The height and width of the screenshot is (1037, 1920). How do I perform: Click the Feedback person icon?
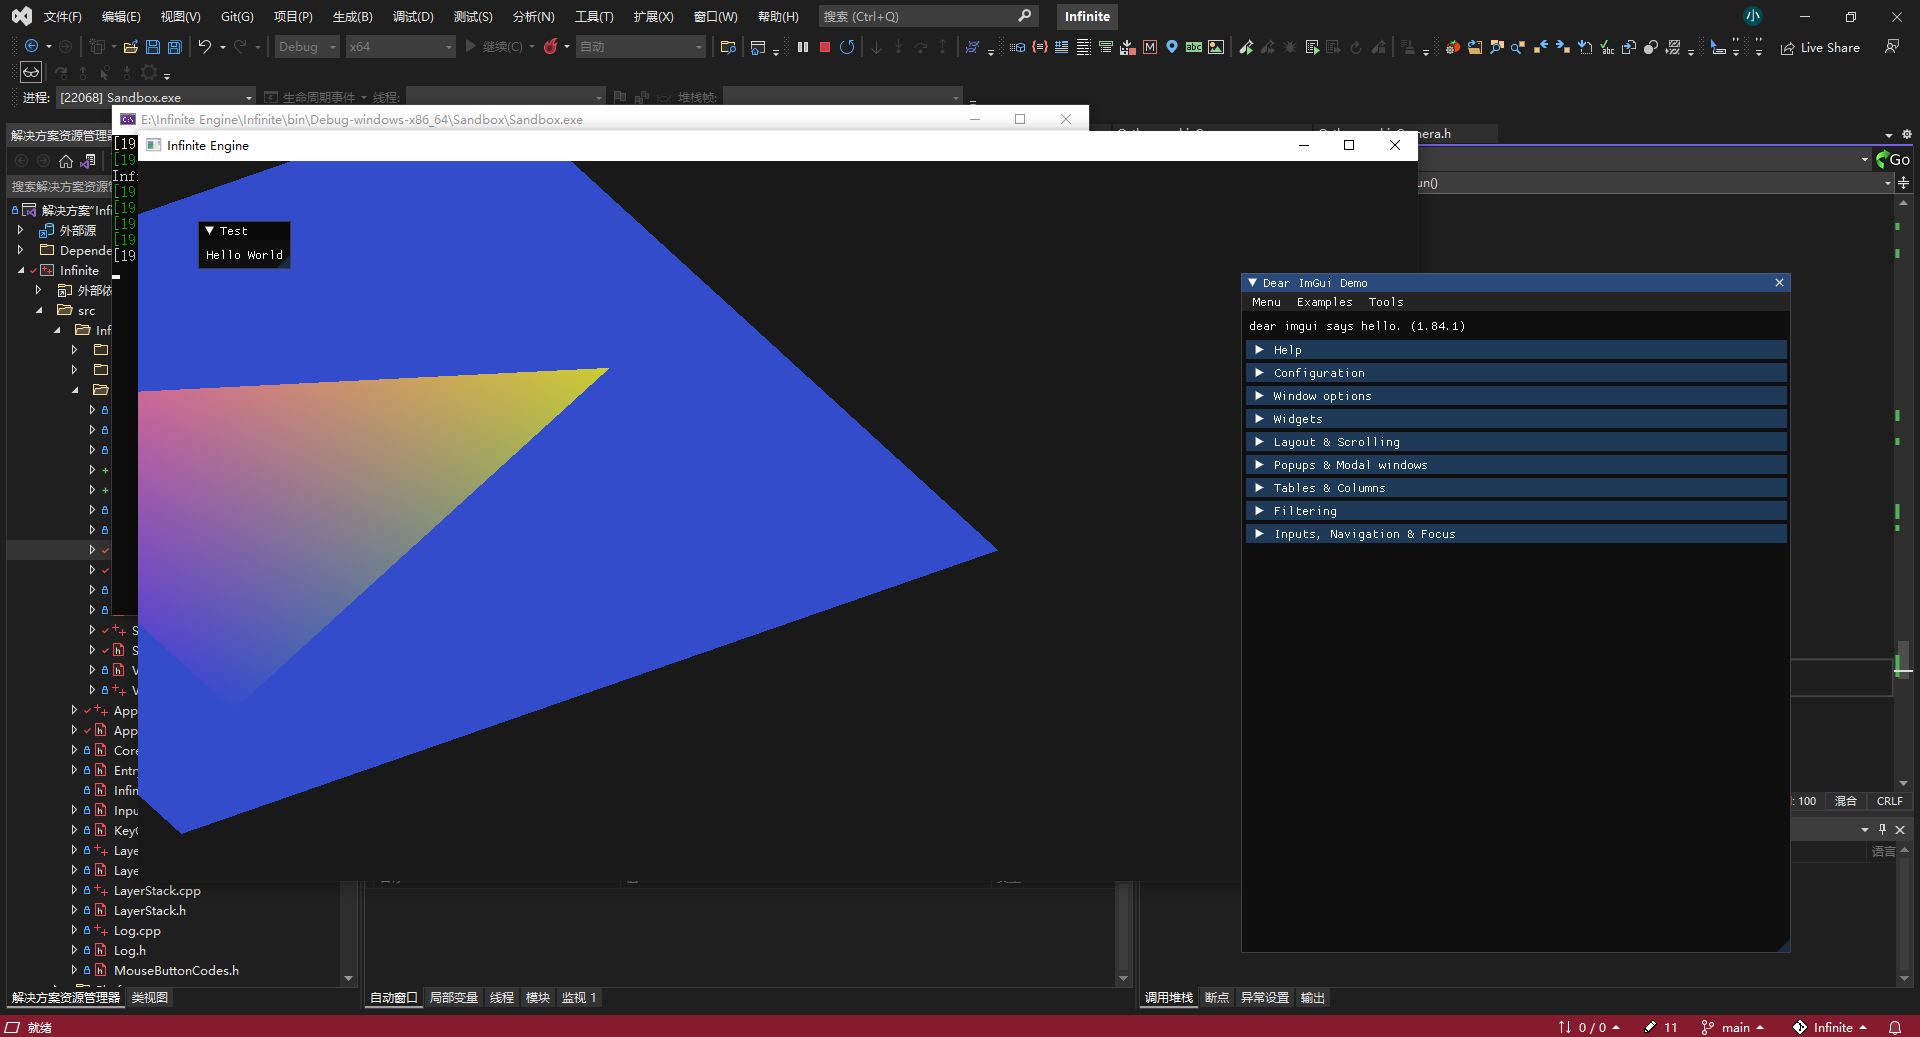1892,47
